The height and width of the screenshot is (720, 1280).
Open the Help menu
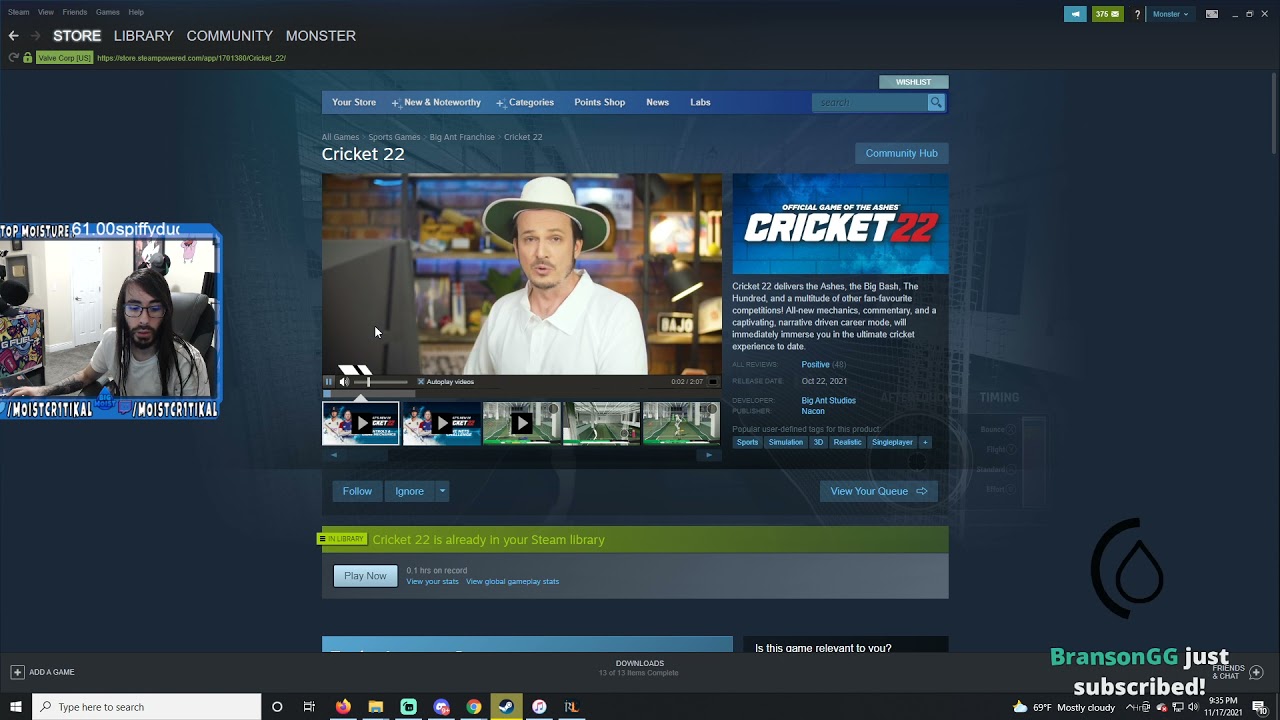click(x=136, y=12)
